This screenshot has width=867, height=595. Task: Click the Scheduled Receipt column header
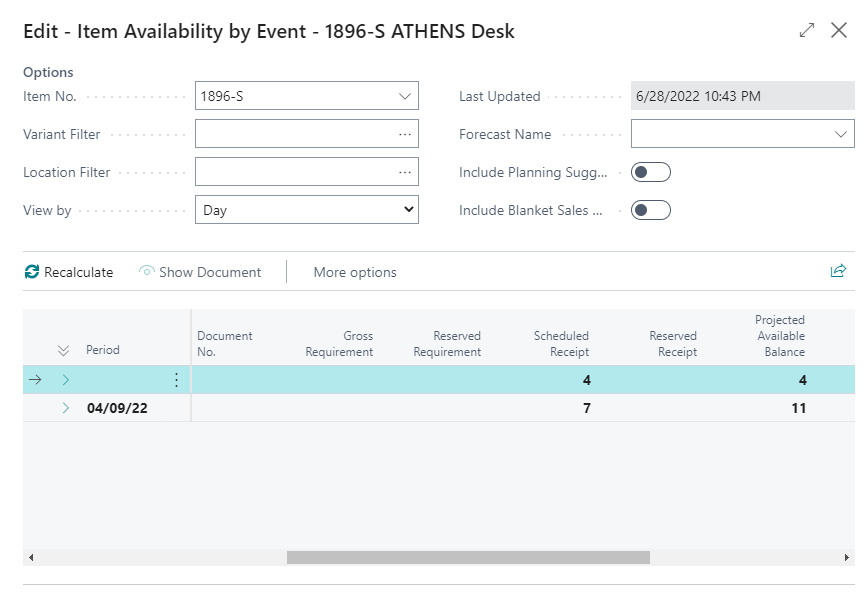click(x=561, y=343)
